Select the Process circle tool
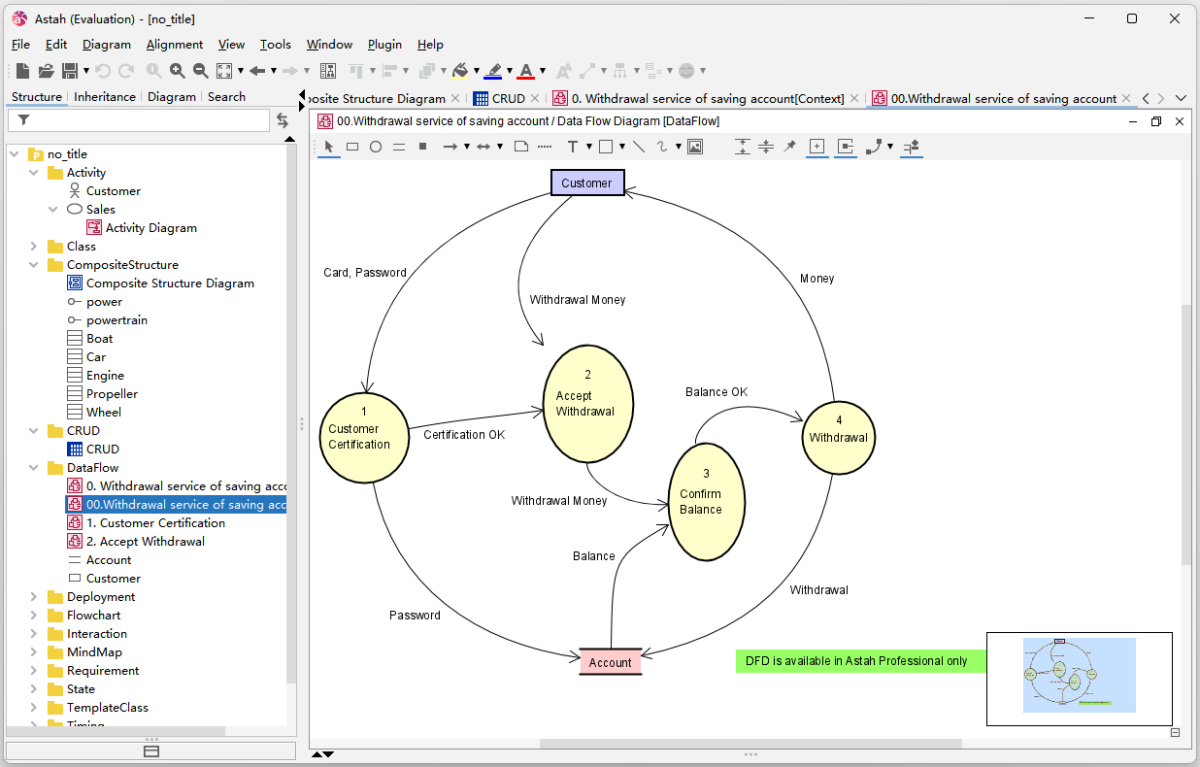Viewport: 1200px width, 767px height. 376,147
